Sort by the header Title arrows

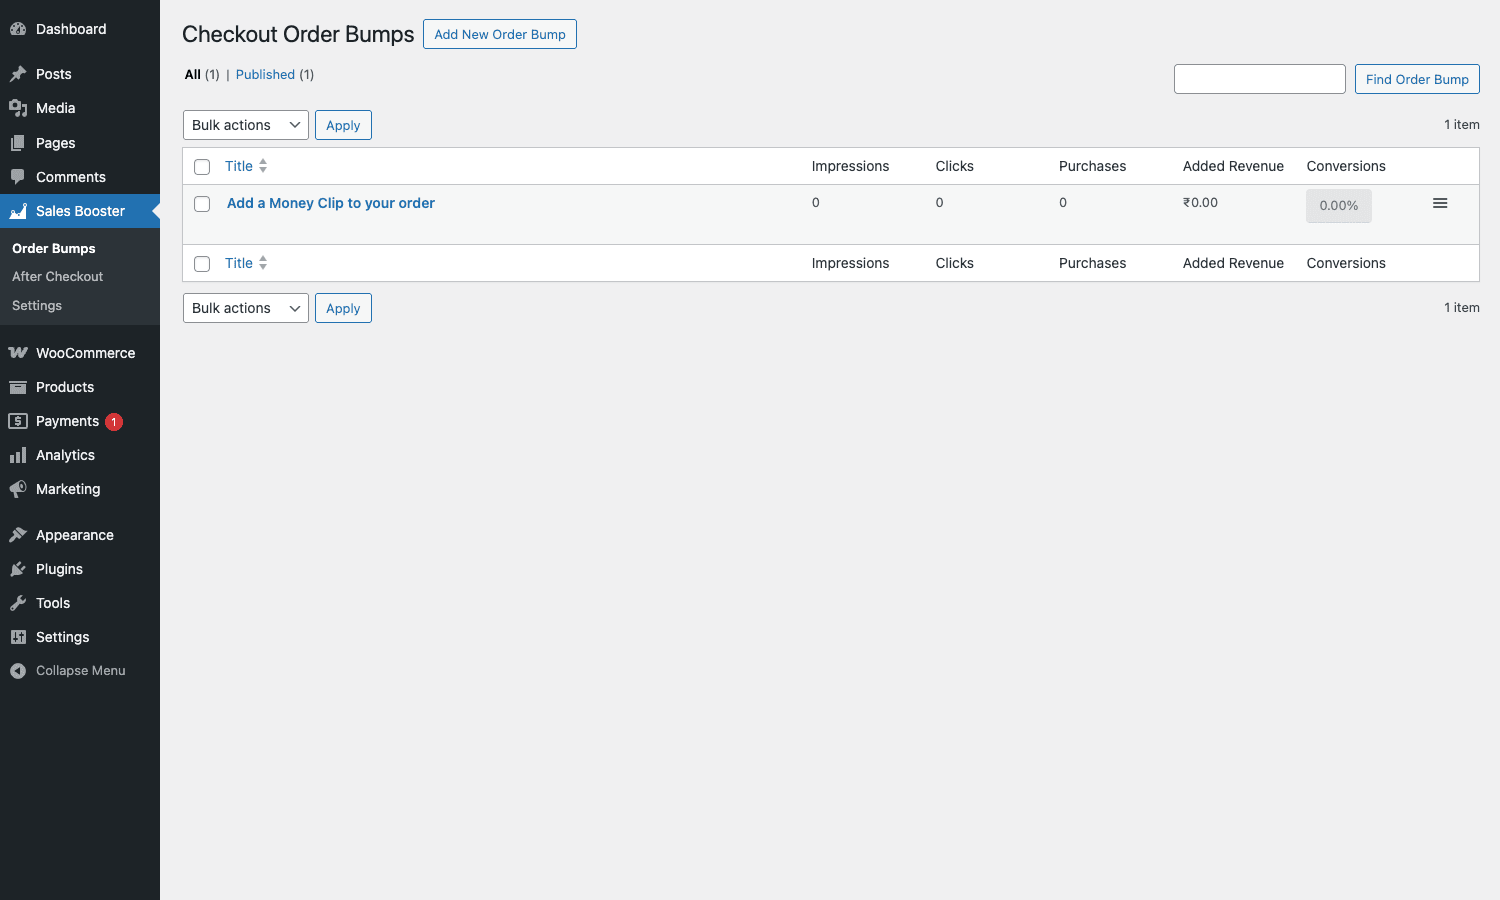[x=263, y=166]
